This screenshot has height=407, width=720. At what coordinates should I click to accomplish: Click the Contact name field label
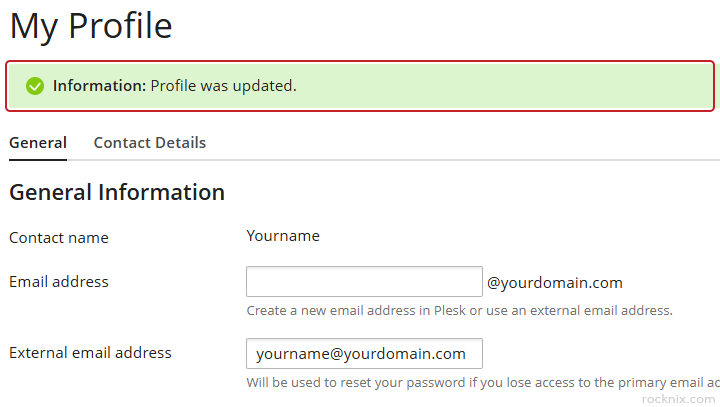59,238
